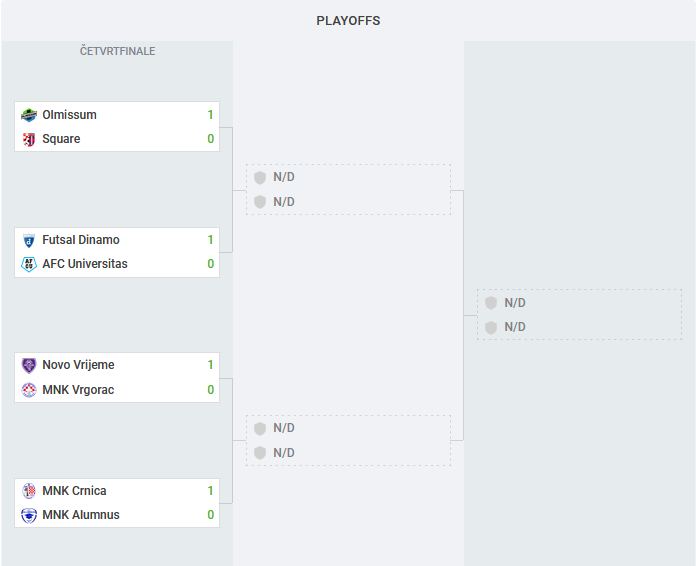This screenshot has height=566, width=696.
Task: Open the Futsal Dinamo team link
Action: (81, 240)
